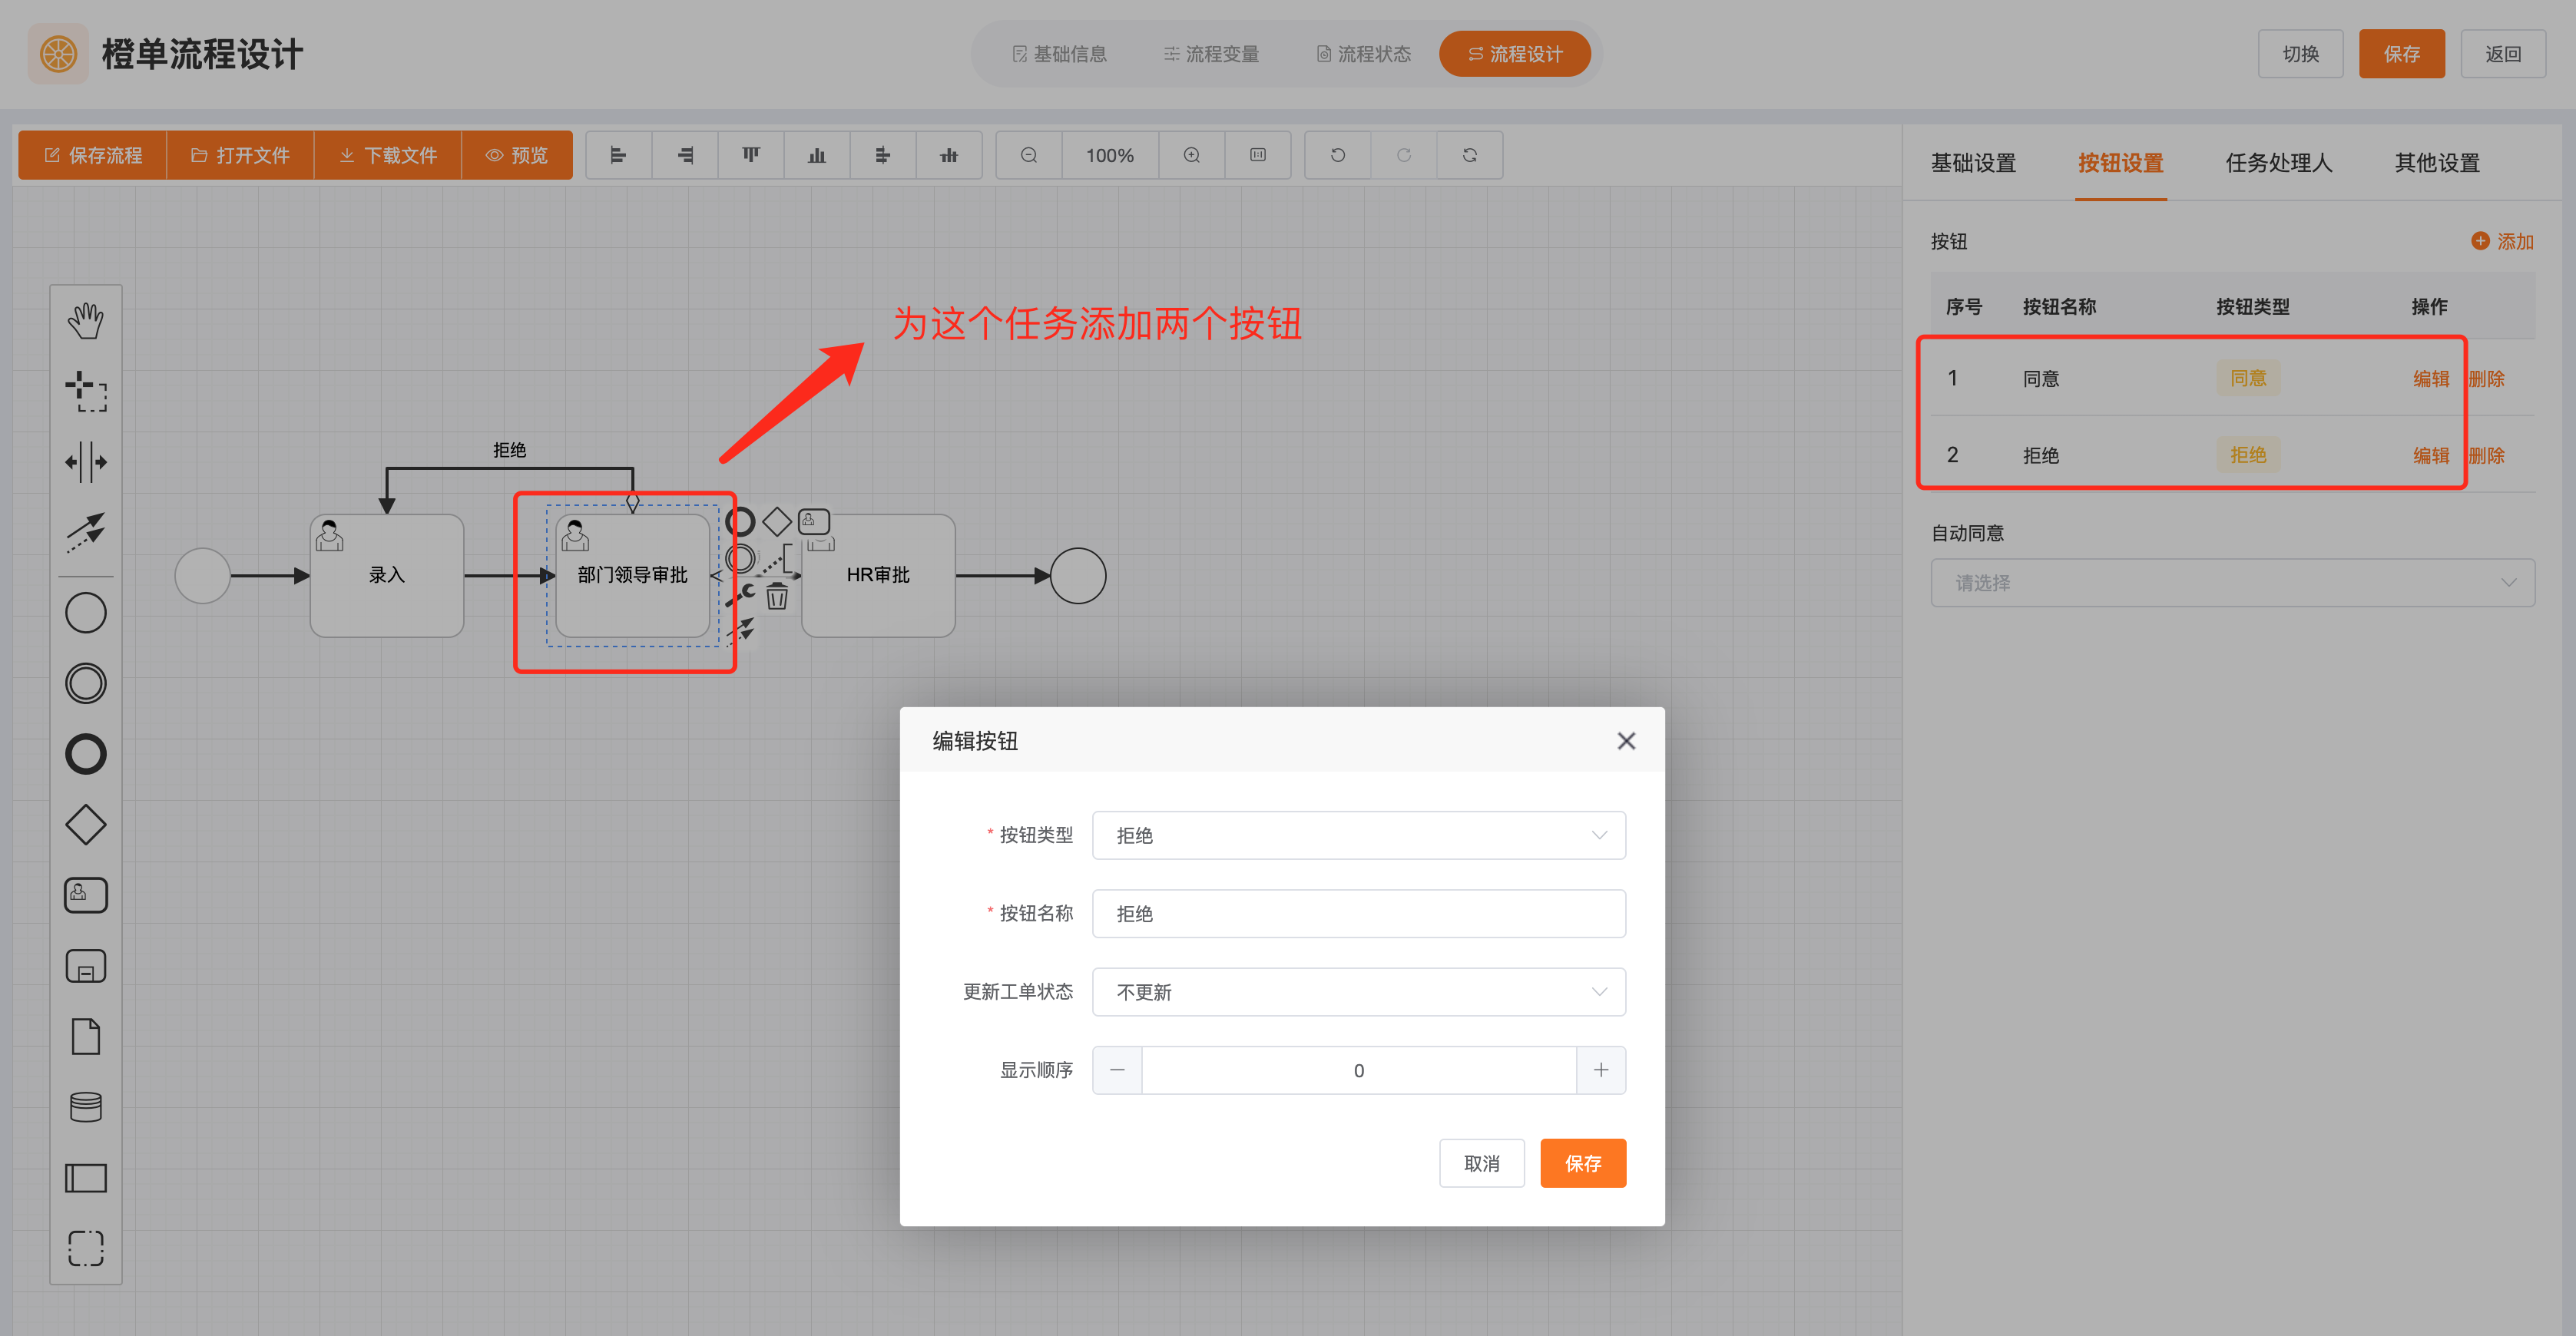Viewport: 2576px width, 1336px height.
Task: Open the 自动同意 select box
Action: 2232,583
